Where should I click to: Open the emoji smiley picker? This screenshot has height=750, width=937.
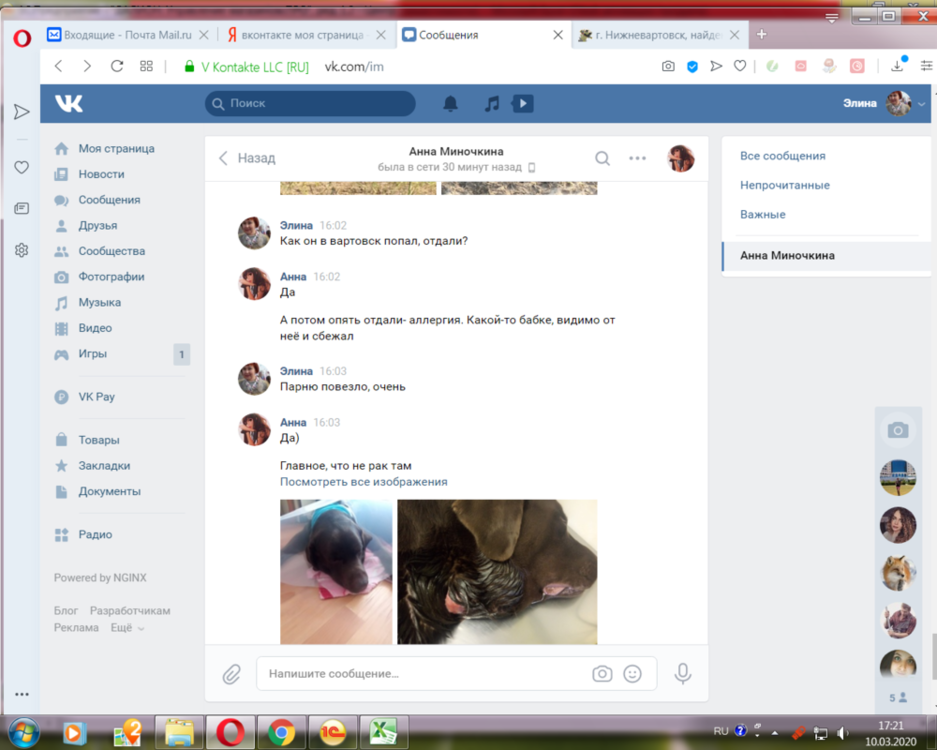pyautogui.click(x=632, y=674)
